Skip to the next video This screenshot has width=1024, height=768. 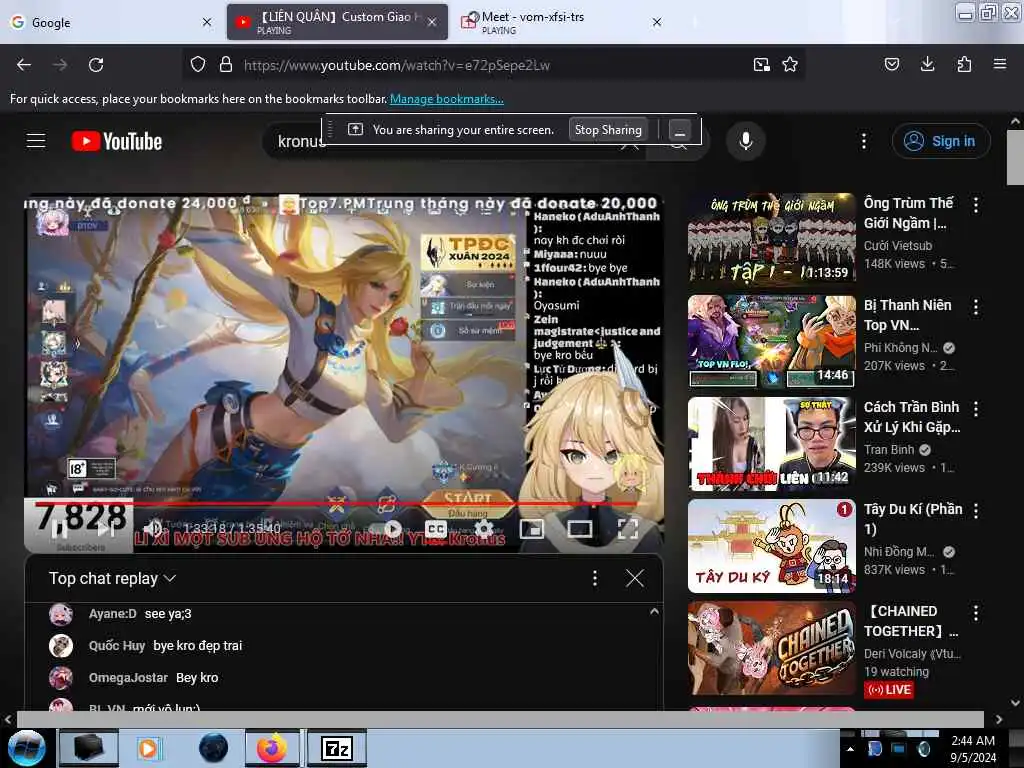pyautogui.click(x=106, y=529)
